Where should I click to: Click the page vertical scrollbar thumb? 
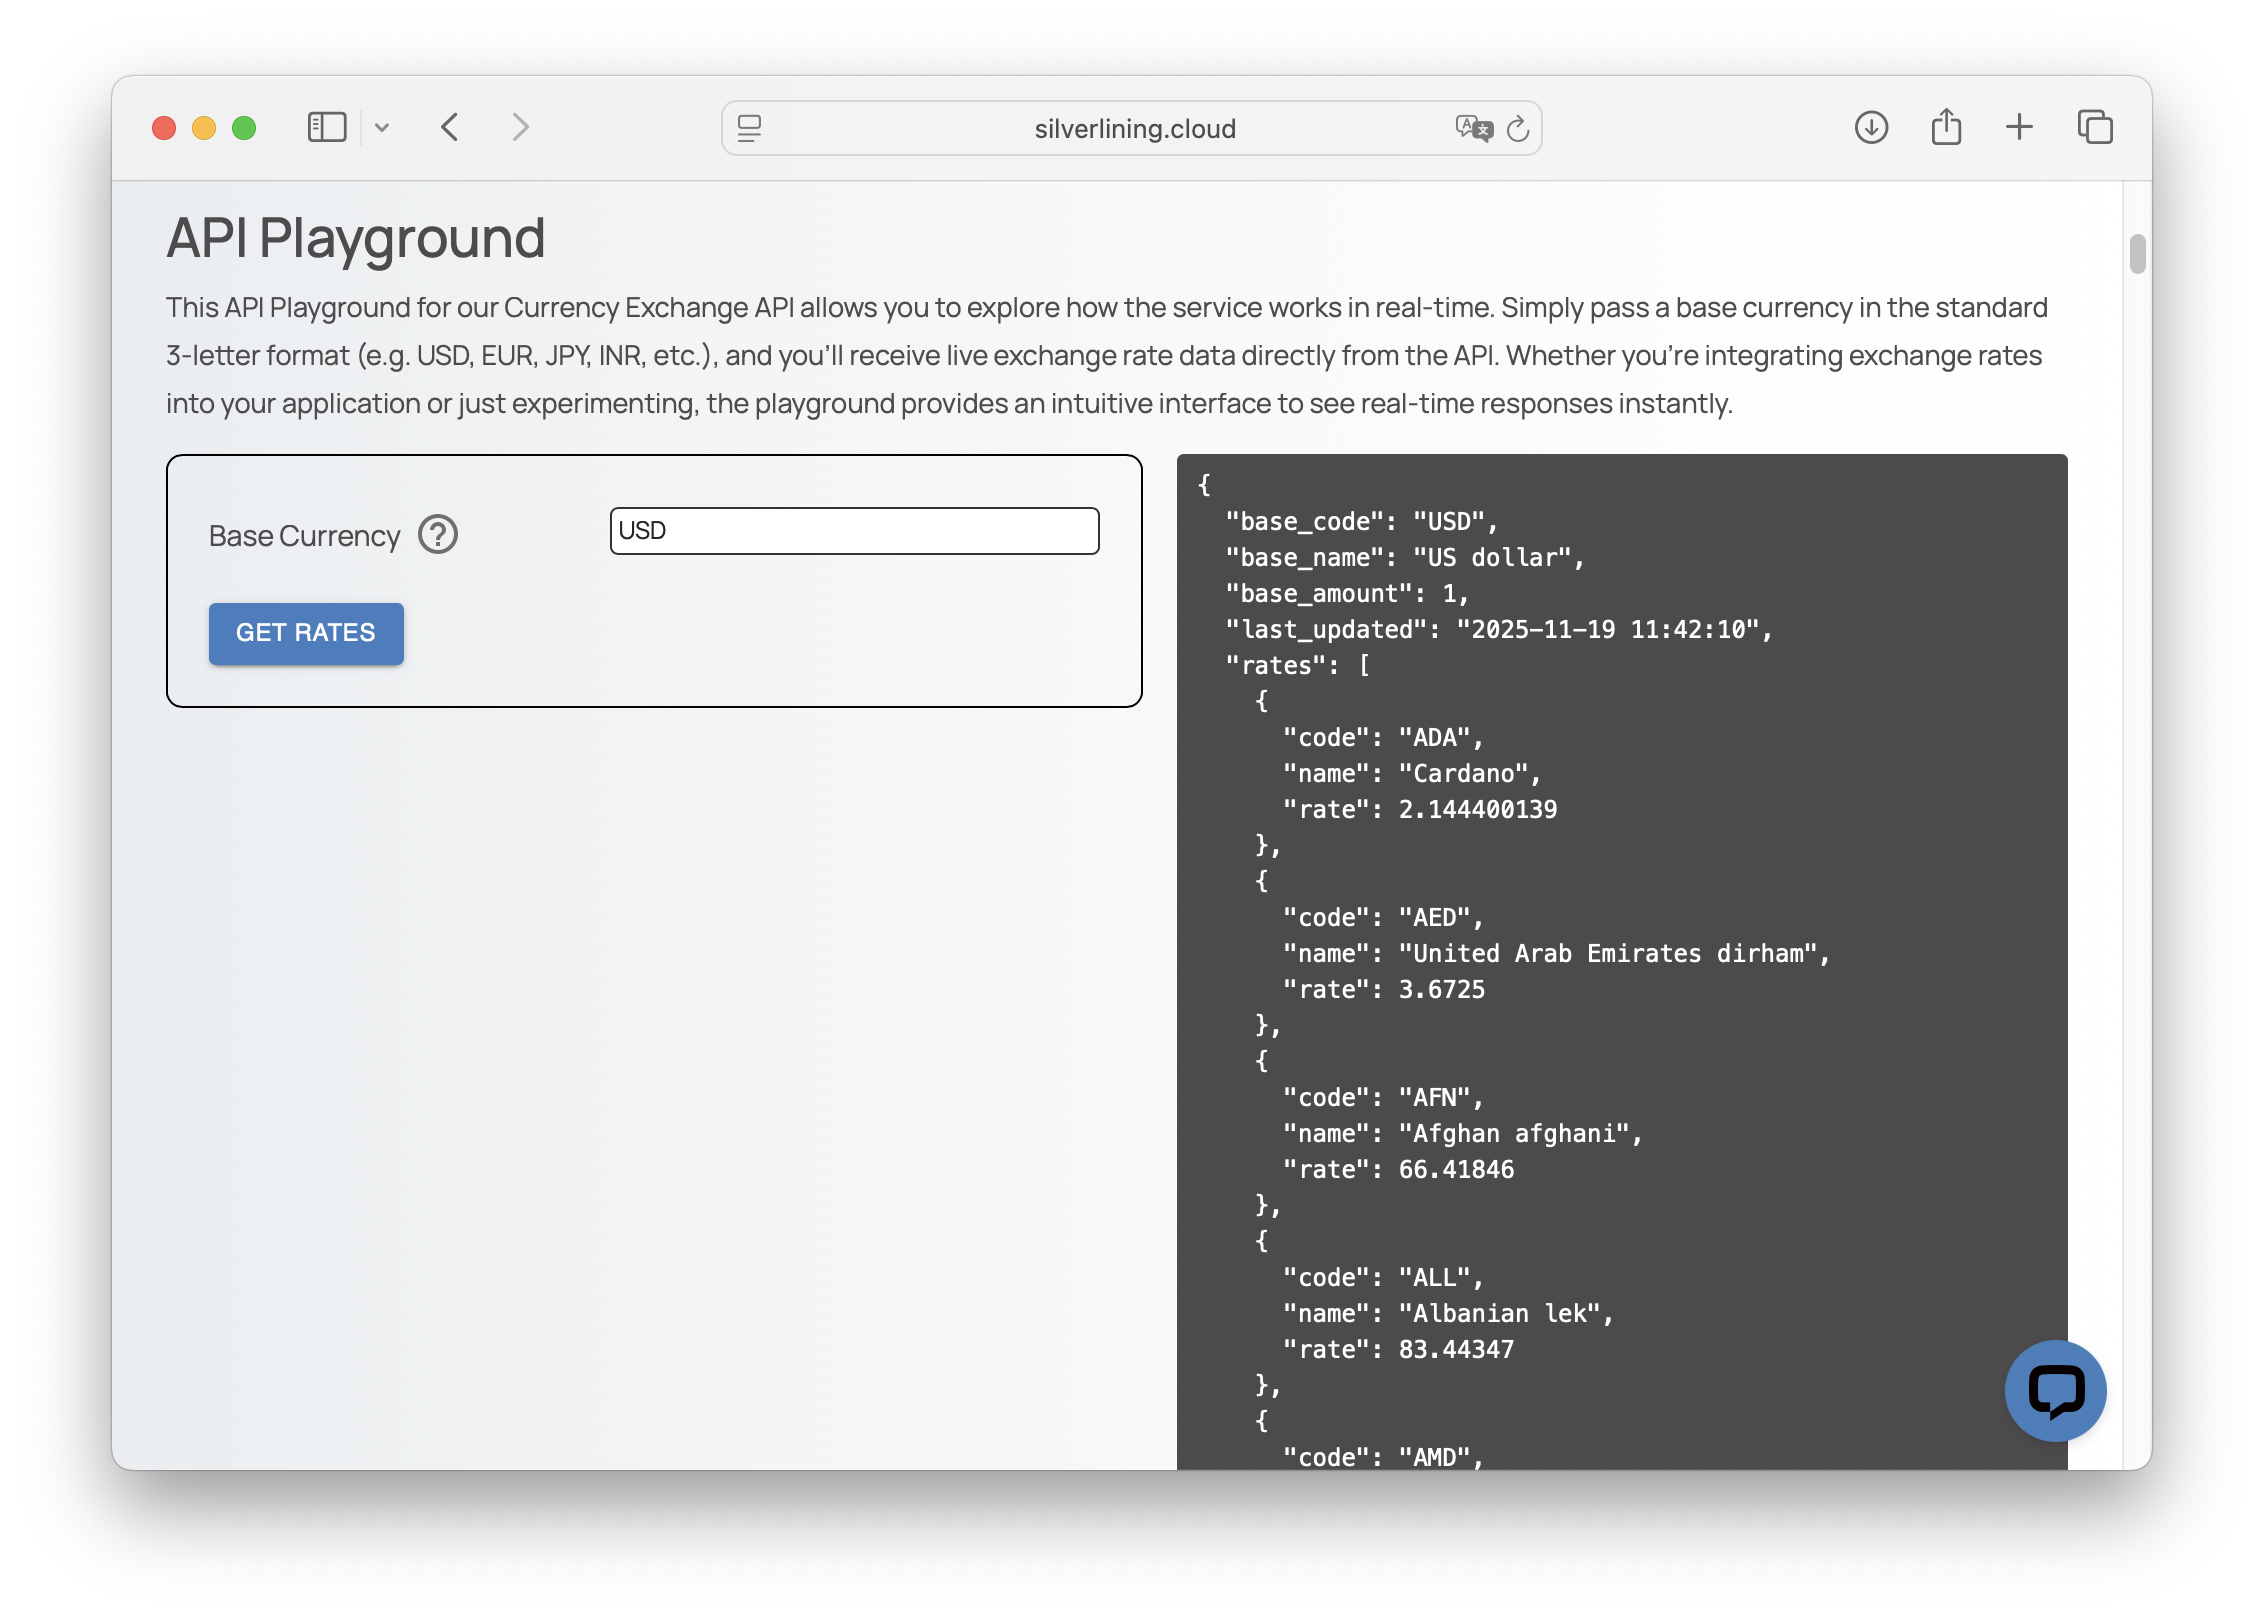(2137, 254)
